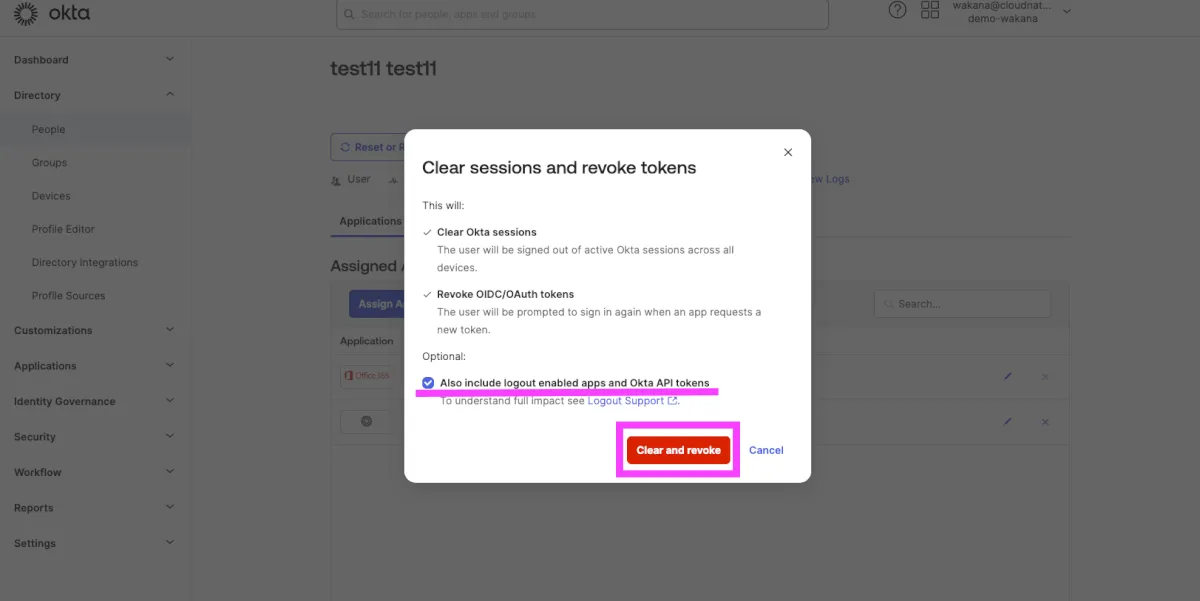Screen dimensions: 1200x601
Task: Click pencil edit icon for Office 365
Action: point(1008,376)
